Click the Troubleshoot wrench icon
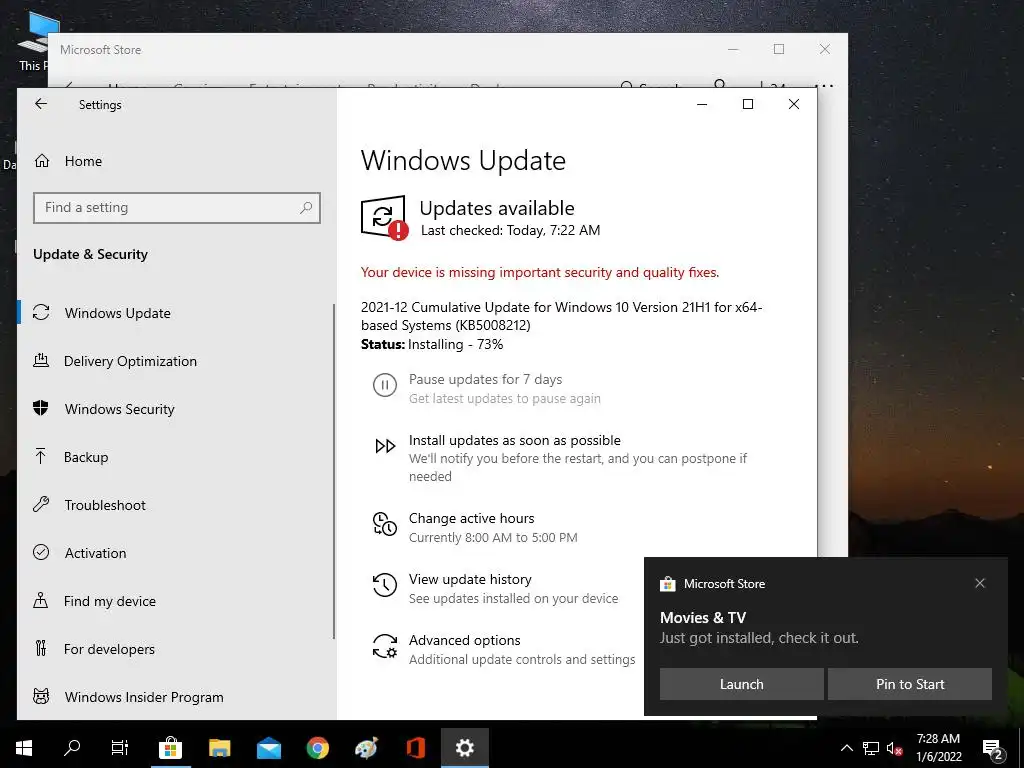The width and height of the screenshot is (1024, 768). point(41,504)
